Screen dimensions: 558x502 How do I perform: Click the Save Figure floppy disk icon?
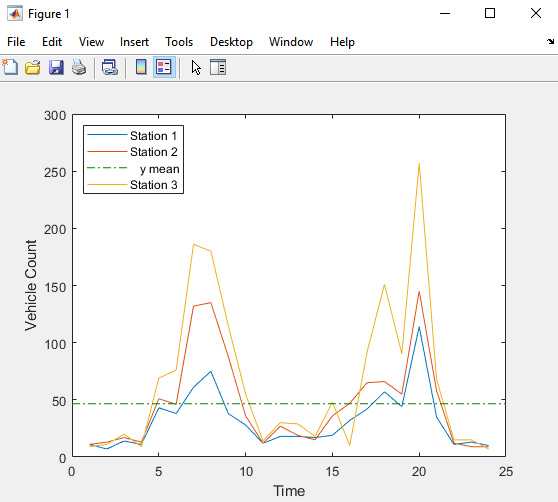[56, 67]
